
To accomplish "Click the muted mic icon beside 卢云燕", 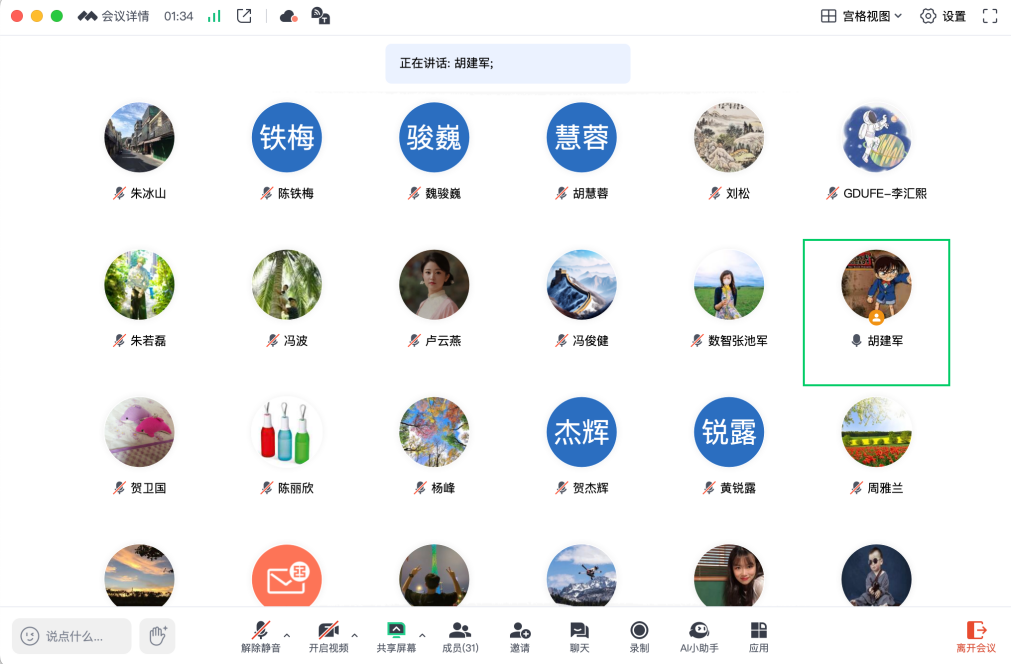I will (x=414, y=340).
